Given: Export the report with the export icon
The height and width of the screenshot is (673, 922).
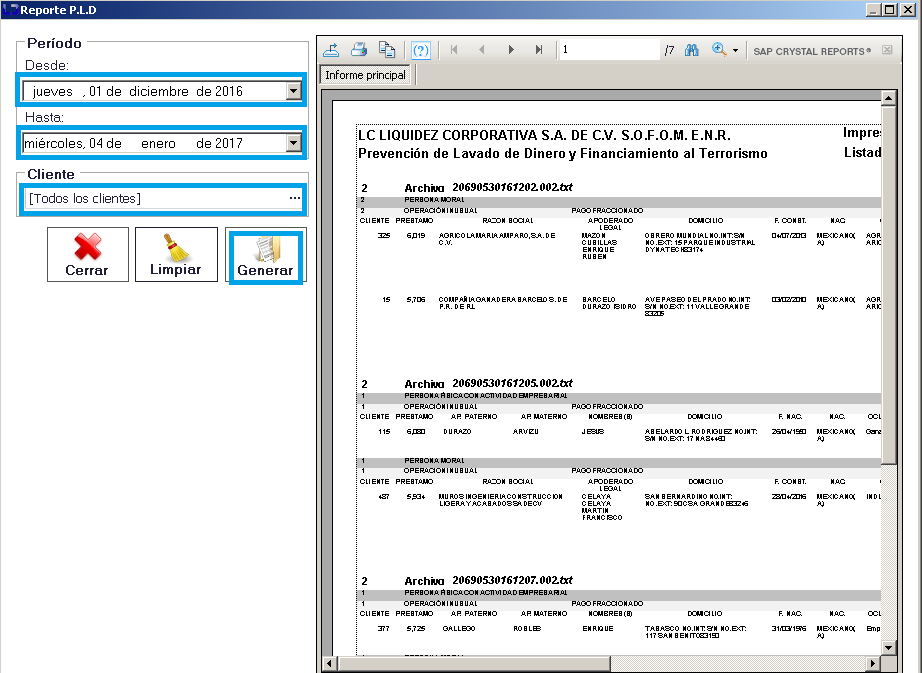Looking at the screenshot, I should click(331, 51).
